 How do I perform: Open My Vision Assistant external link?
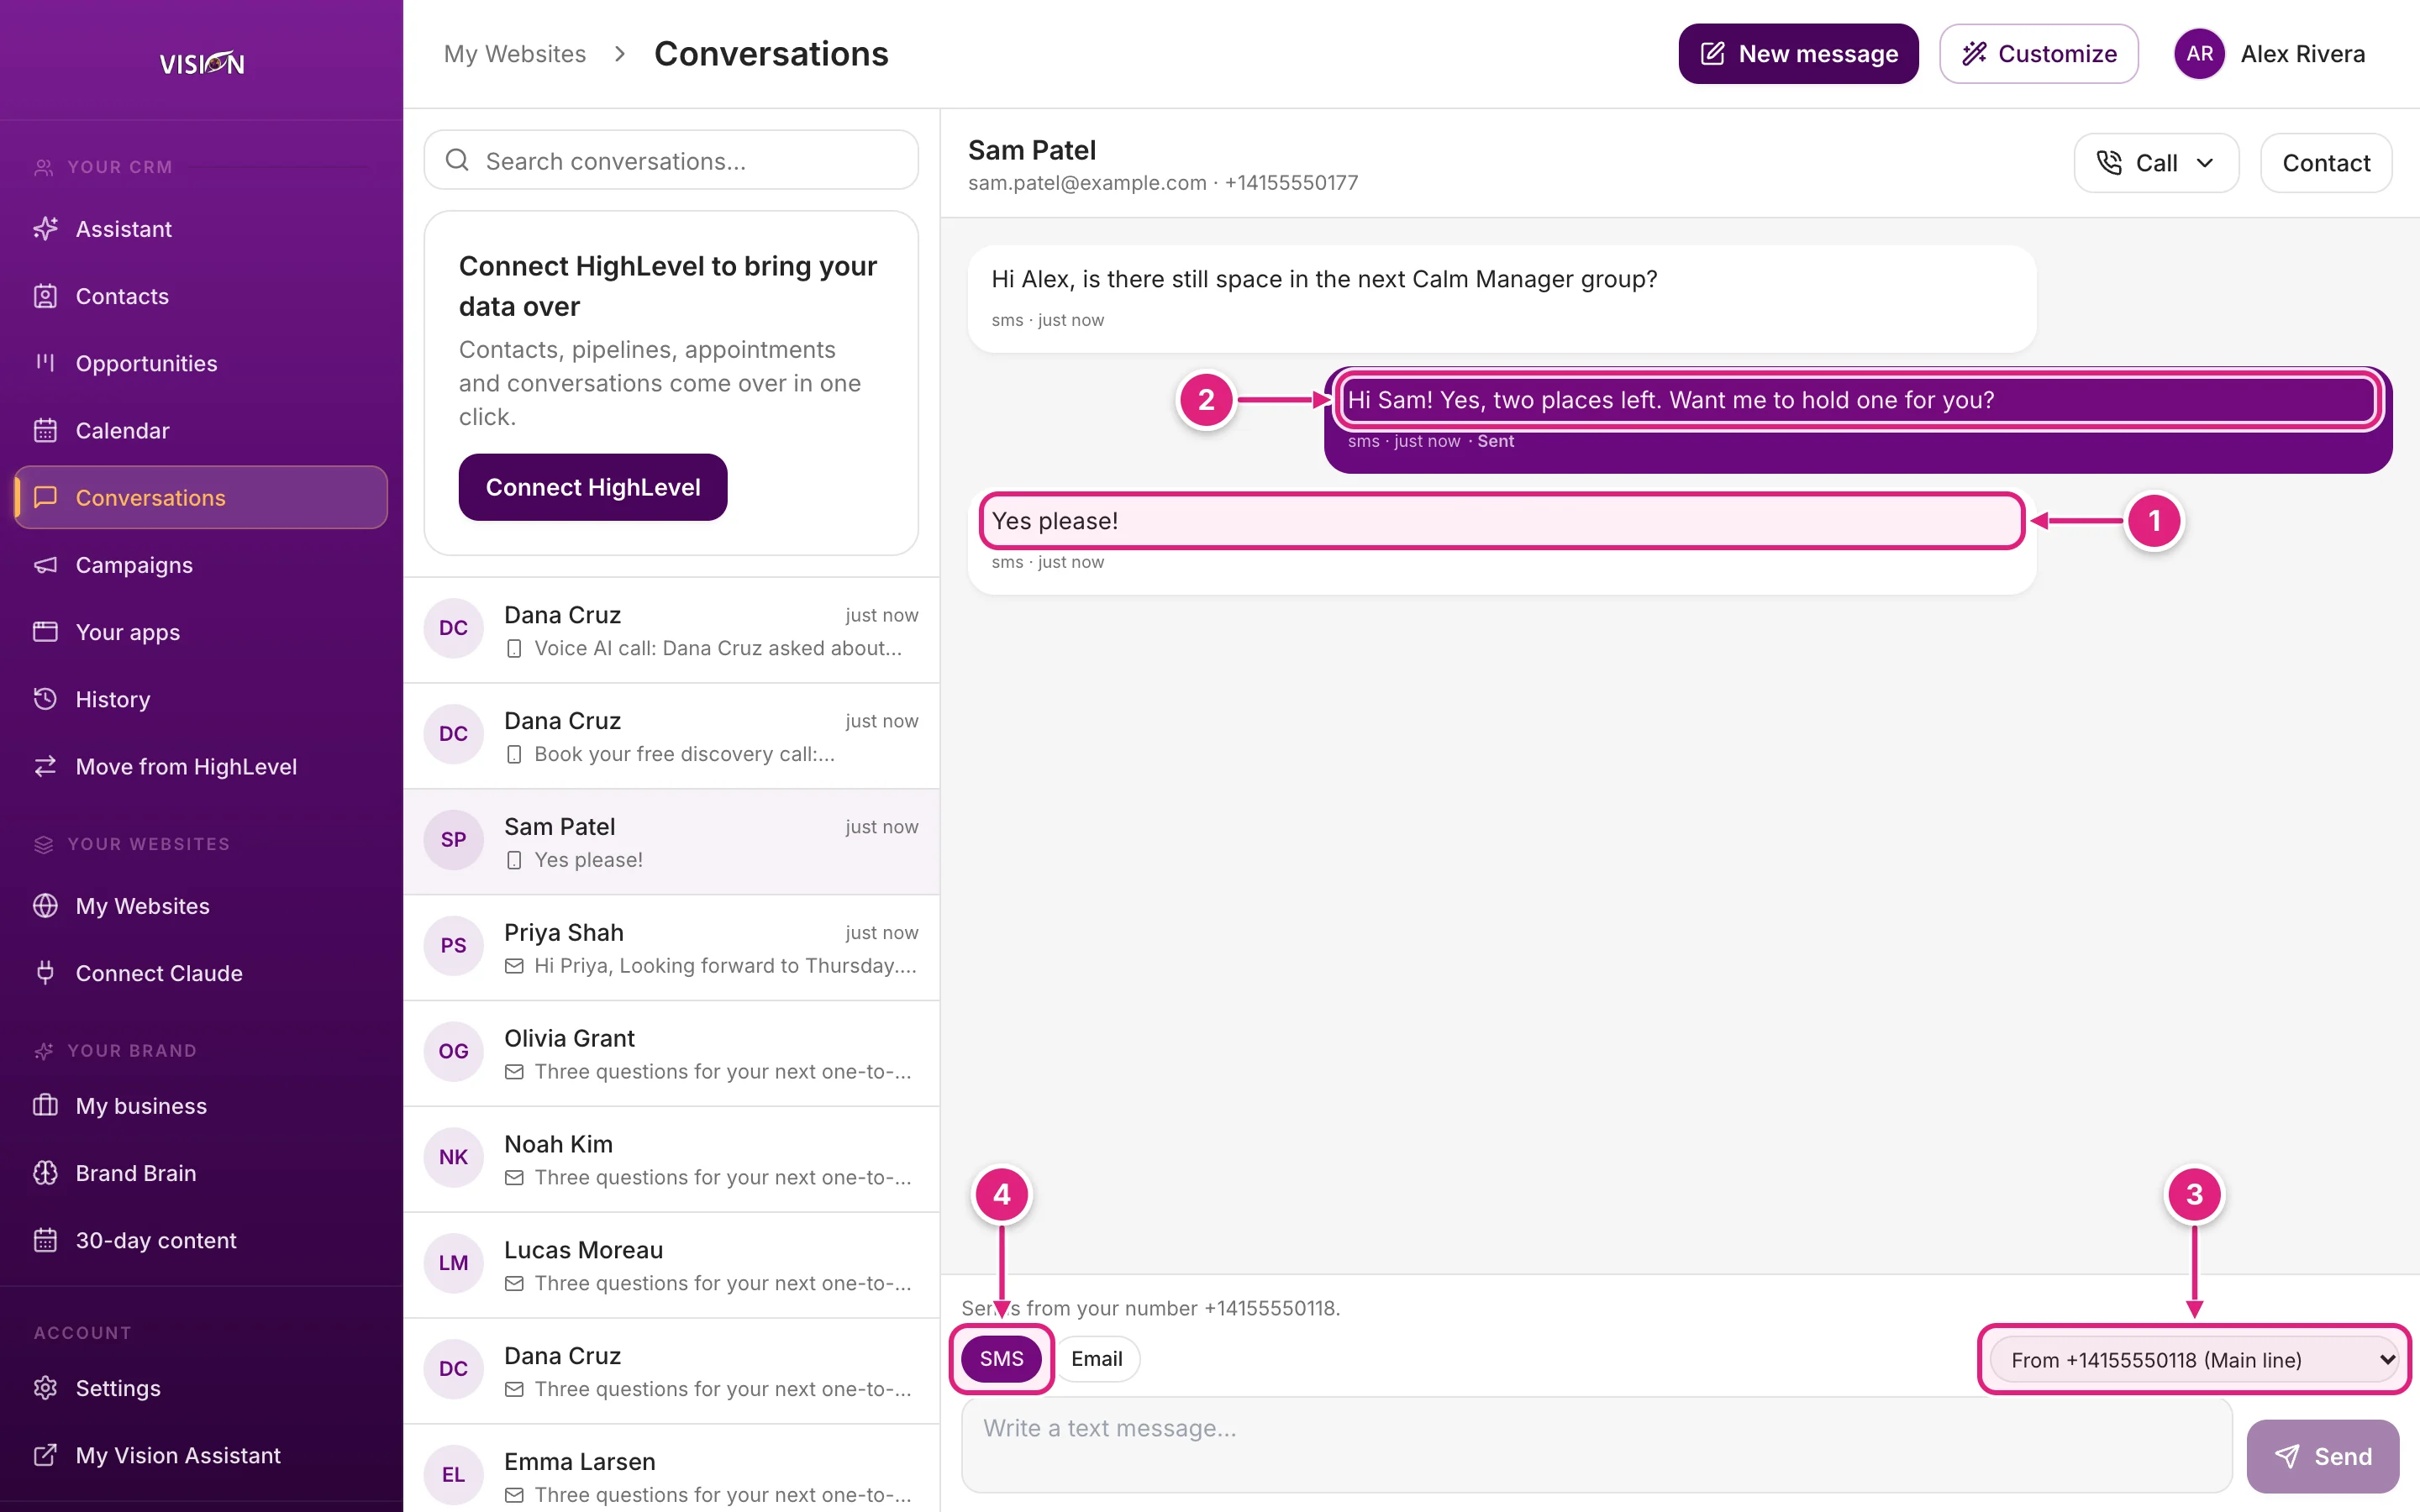(x=201, y=1454)
